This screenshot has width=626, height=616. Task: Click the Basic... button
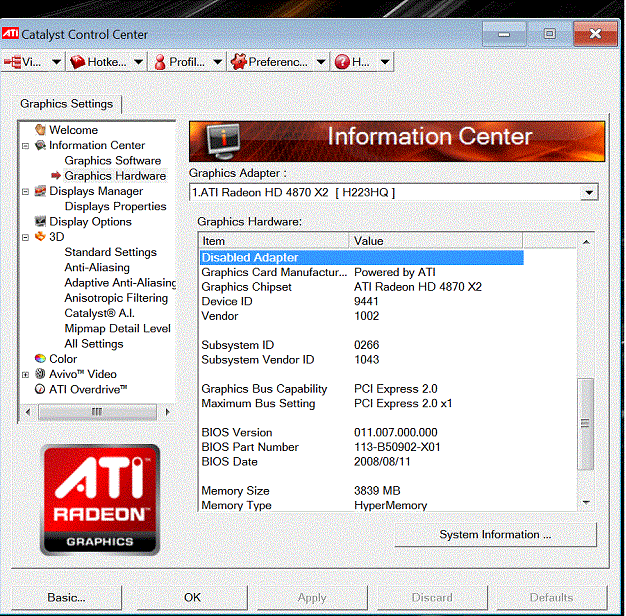66,597
